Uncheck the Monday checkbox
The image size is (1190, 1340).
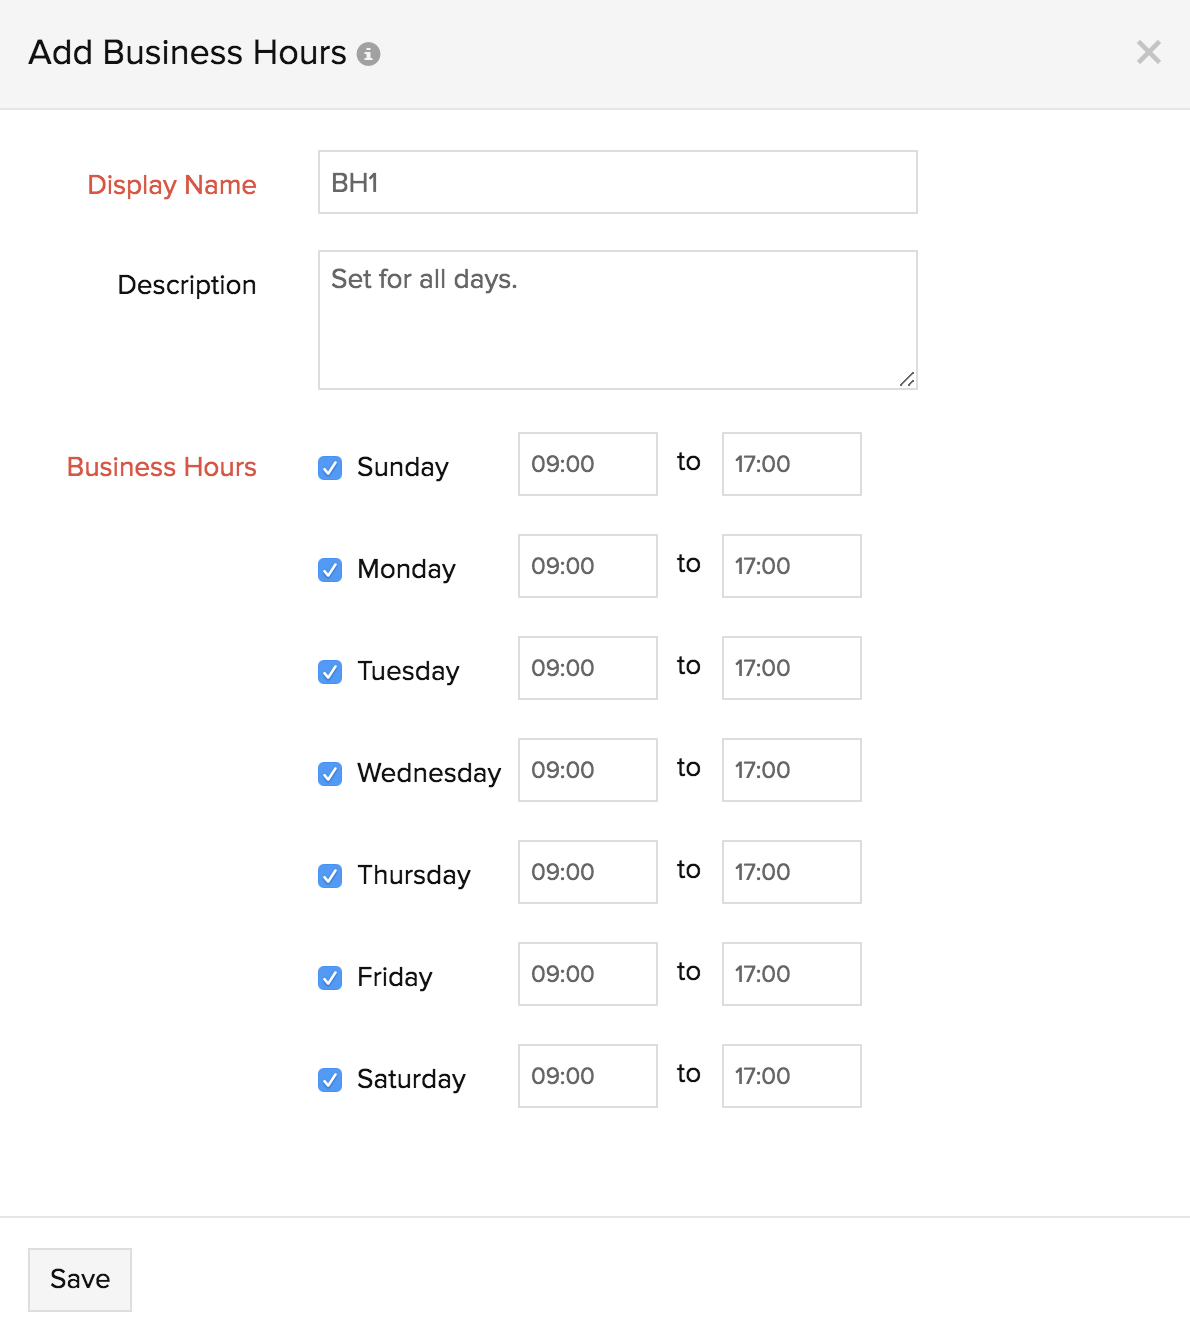coord(329,569)
